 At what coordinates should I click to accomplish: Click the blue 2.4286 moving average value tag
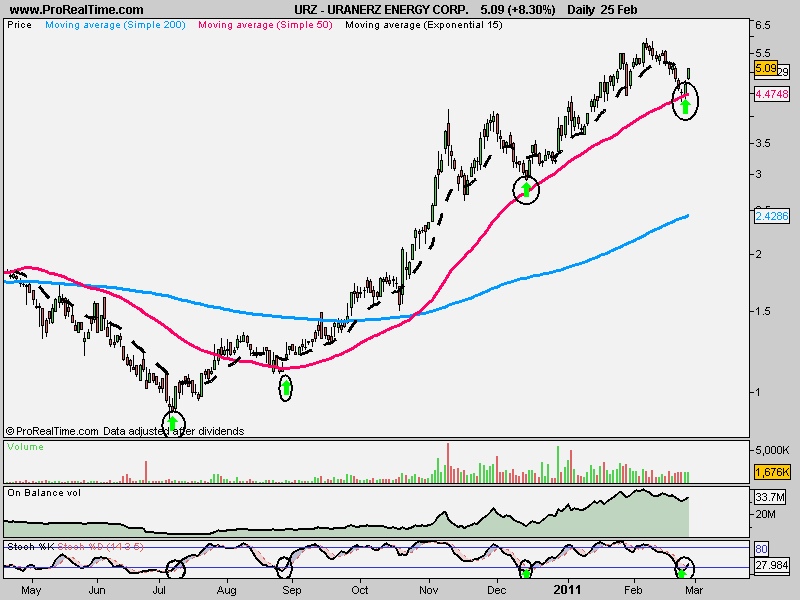pos(772,216)
